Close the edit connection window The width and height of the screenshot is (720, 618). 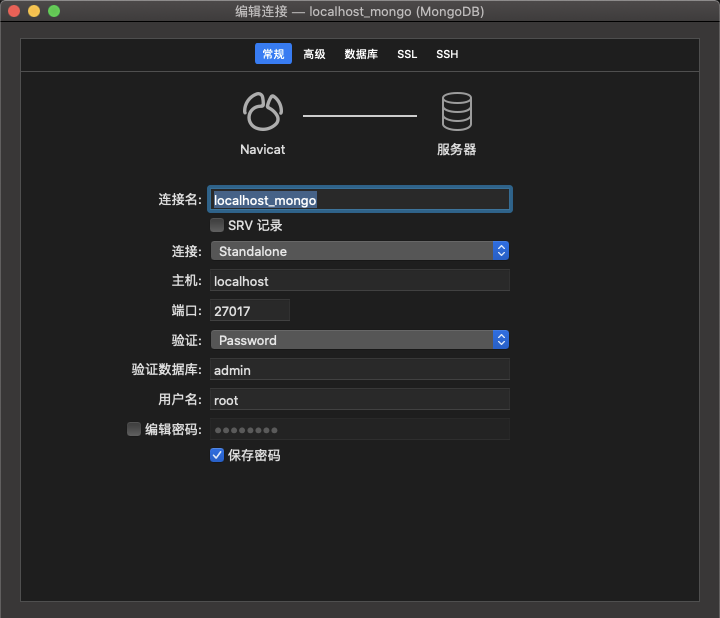(x=14, y=11)
